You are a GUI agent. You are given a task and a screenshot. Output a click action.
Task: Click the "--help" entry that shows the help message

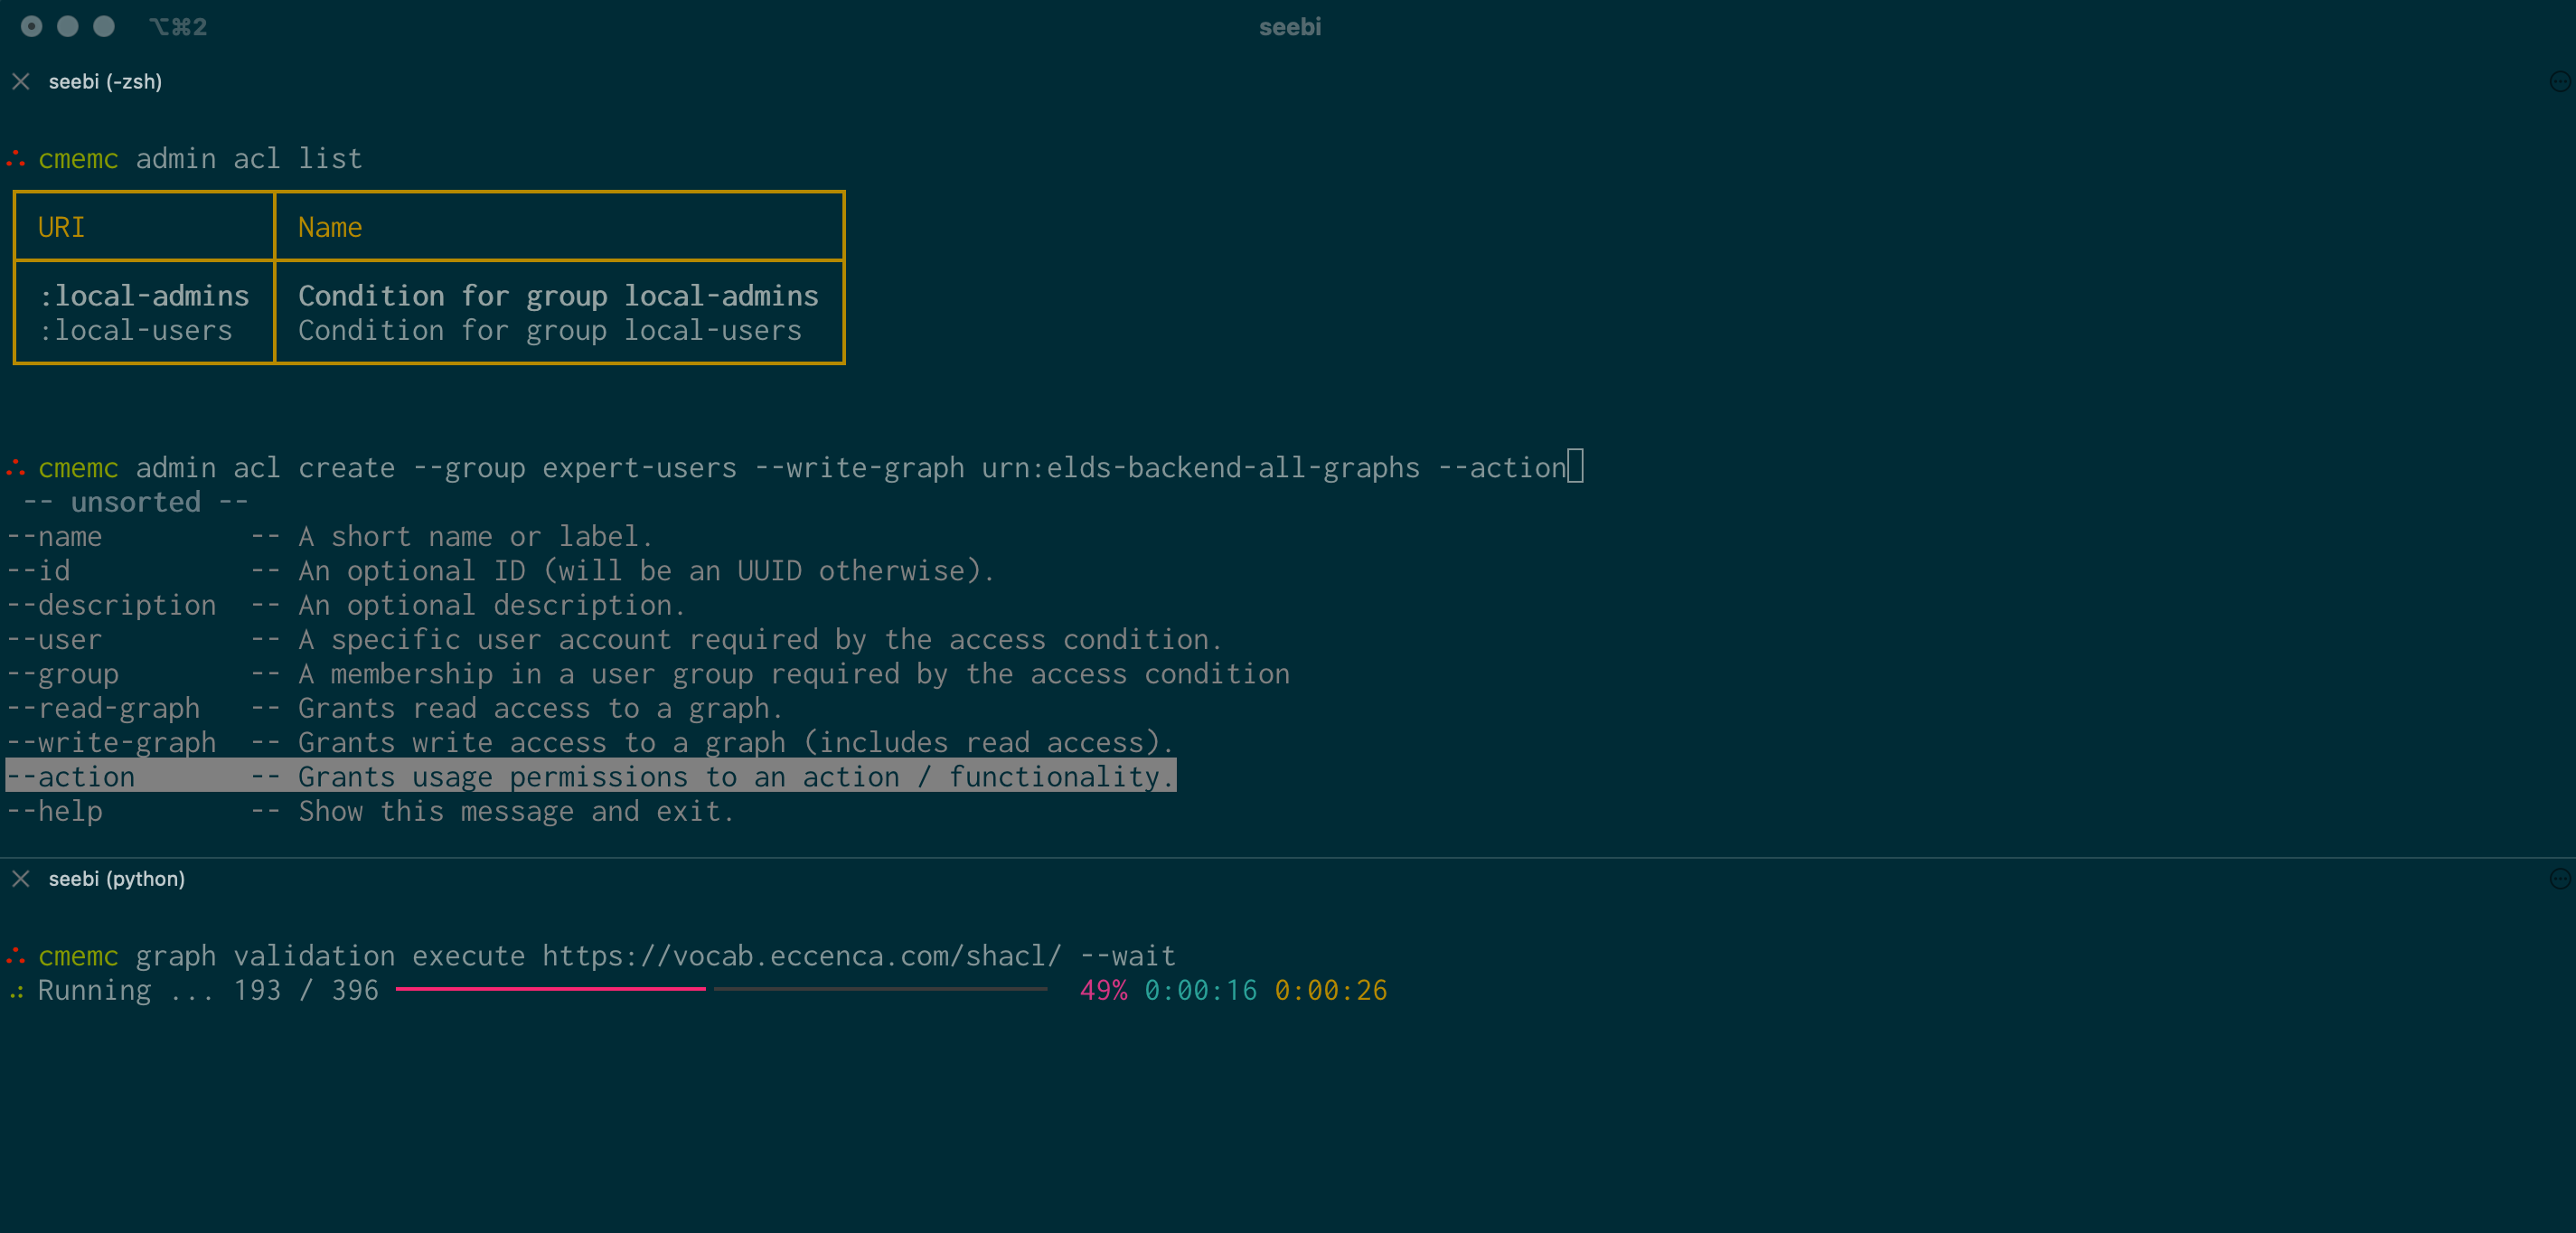(x=55, y=811)
